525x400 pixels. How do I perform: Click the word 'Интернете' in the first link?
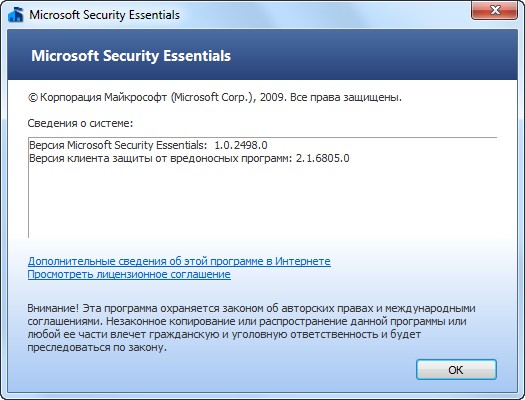(x=303, y=261)
